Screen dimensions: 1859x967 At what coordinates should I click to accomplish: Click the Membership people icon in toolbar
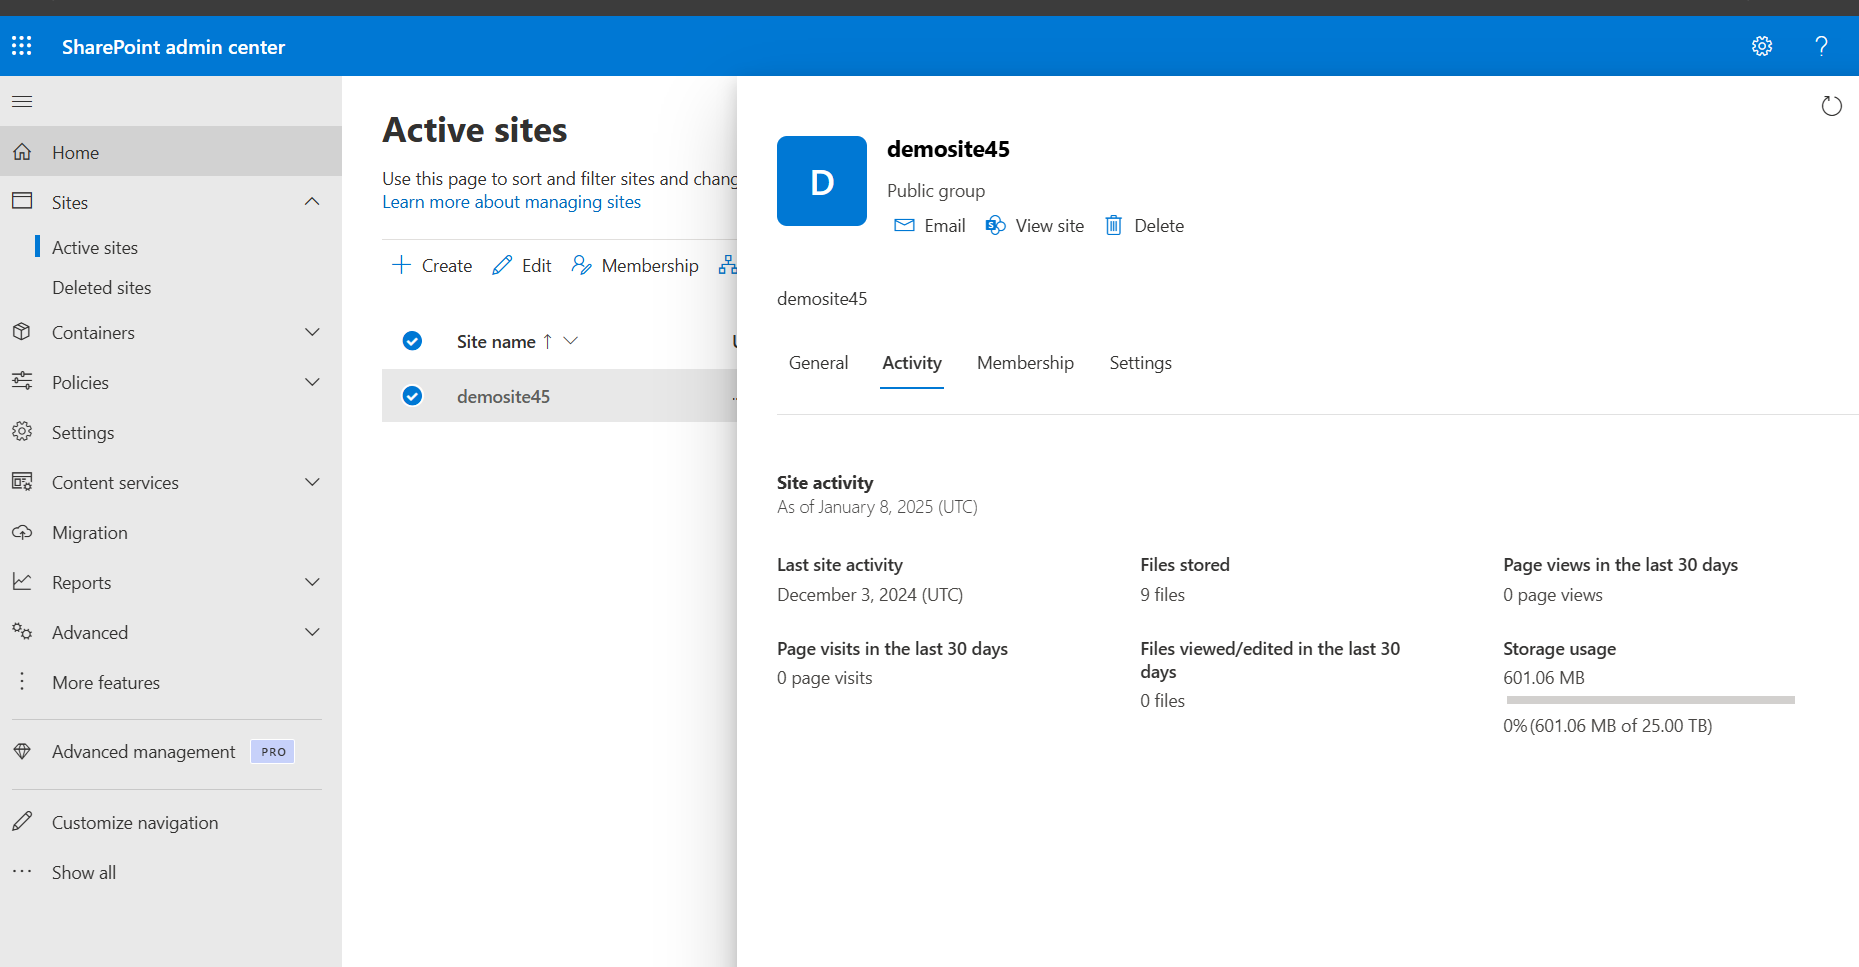(581, 265)
